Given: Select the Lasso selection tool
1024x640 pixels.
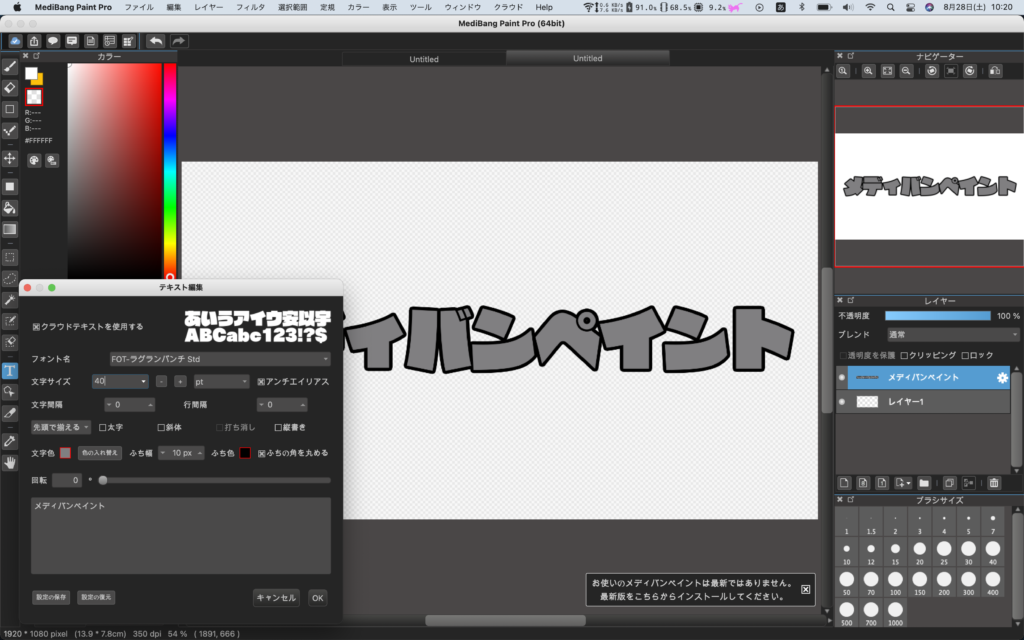Looking at the screenshot, I should (x=10, y=279).
